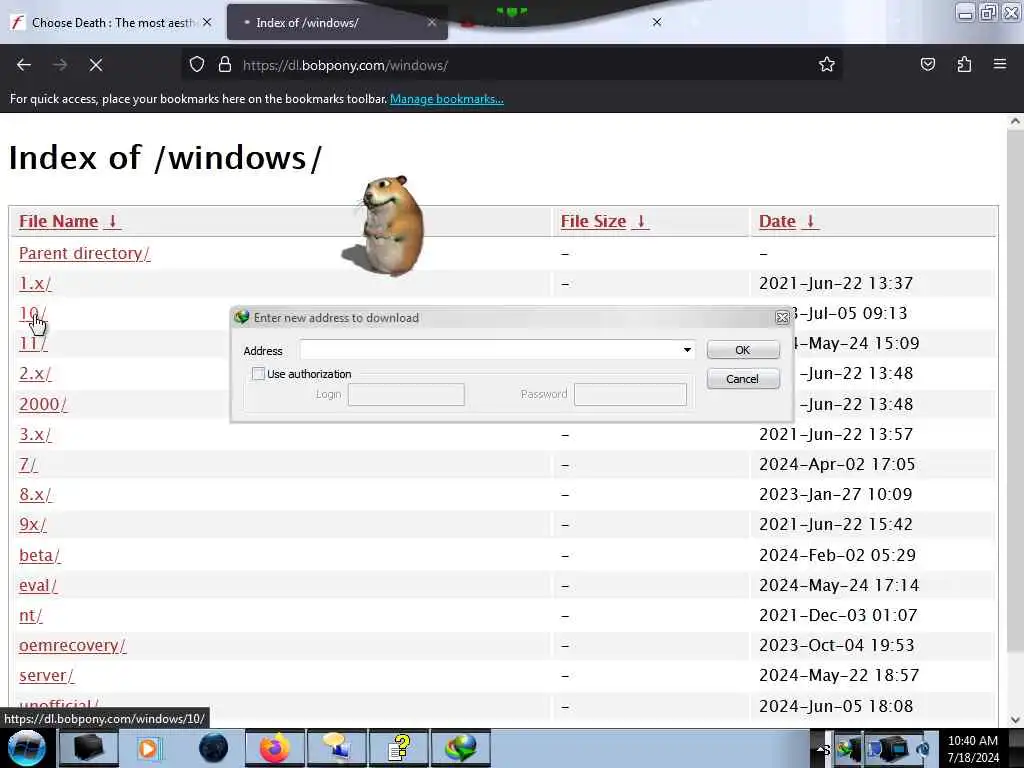The height and width of the screenshot is (768, 1024).
Task: Click the dark globe taskbar icon
Action: [213, 748]
